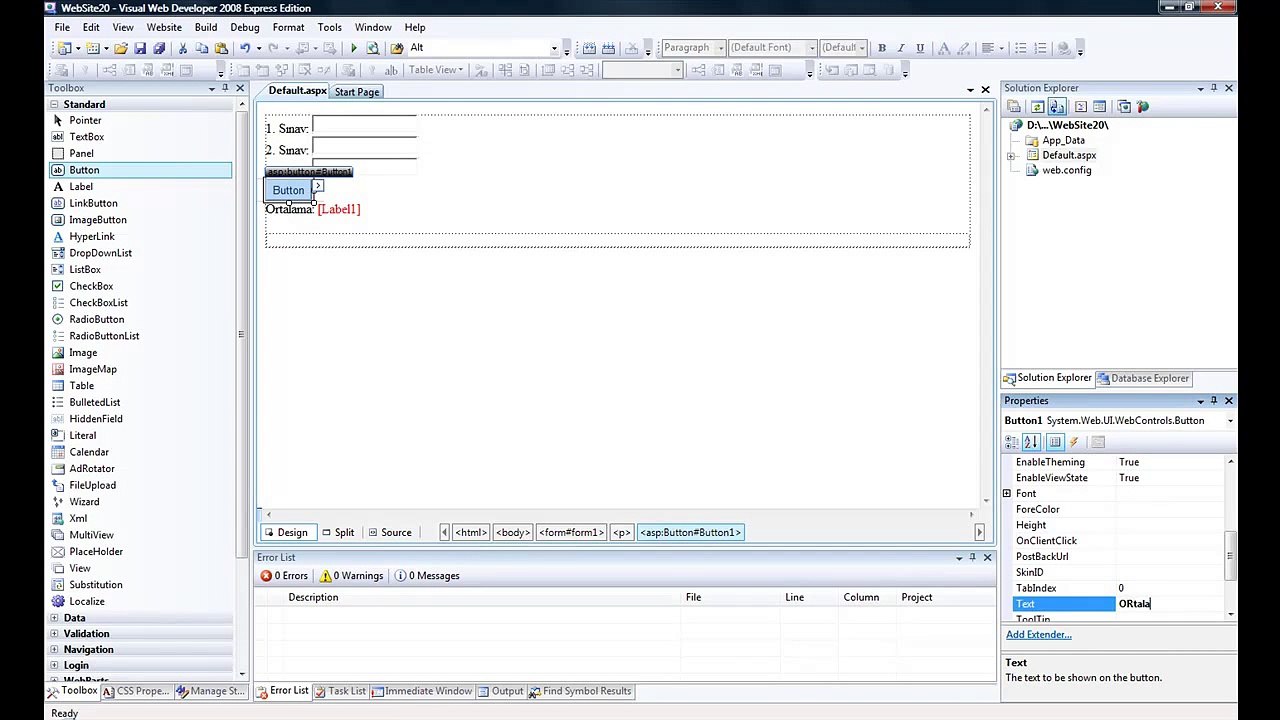Click the Open File folder icon
Viewport: 1280px width, 720px height.
121,48
